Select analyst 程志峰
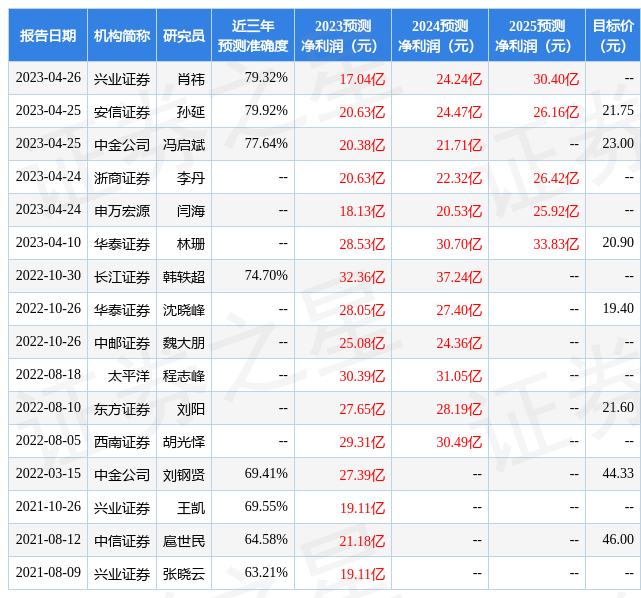The width and height of the screenshot is (641, 598). click(184, 376)
